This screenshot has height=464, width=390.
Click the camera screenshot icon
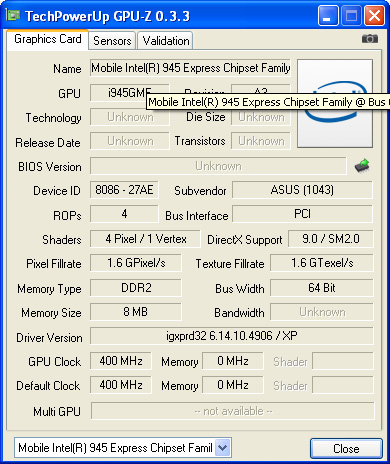370,39
